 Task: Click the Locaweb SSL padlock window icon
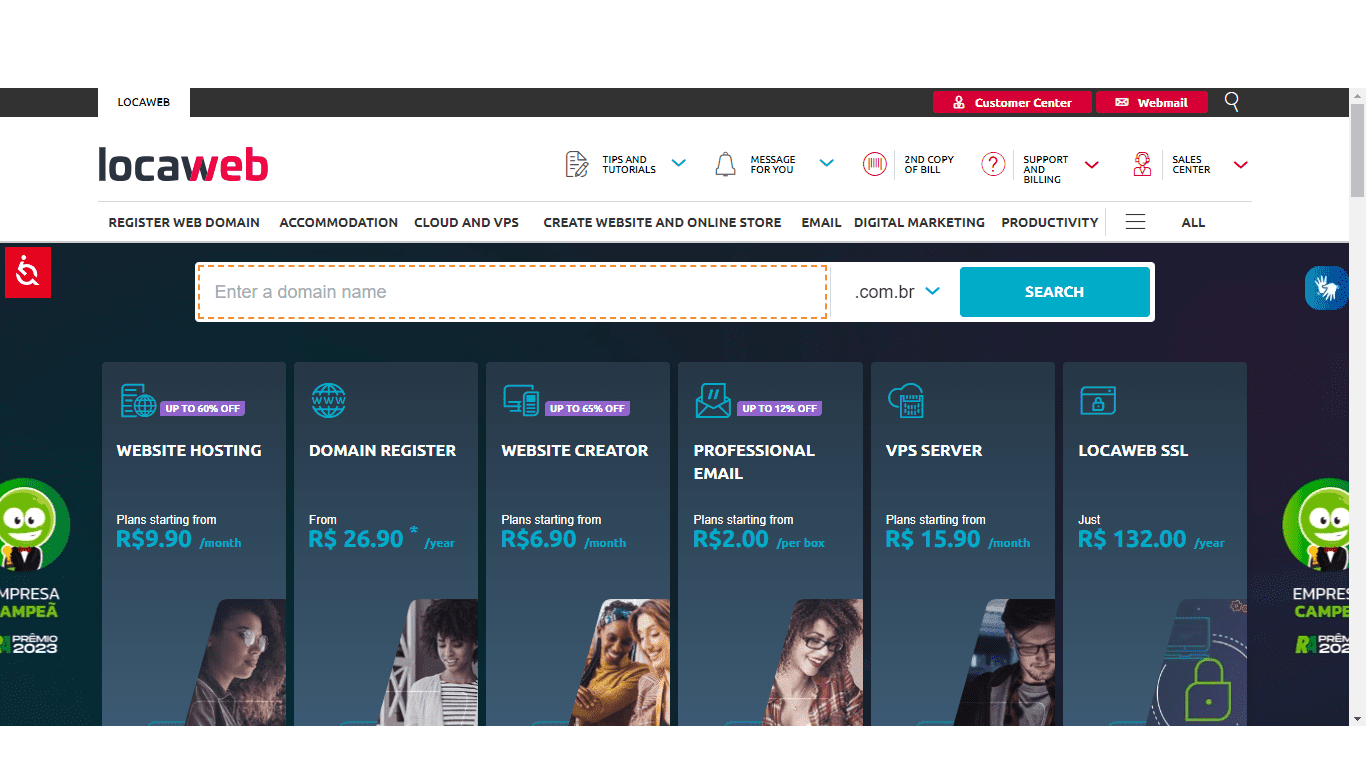(x=1098, y=400)
